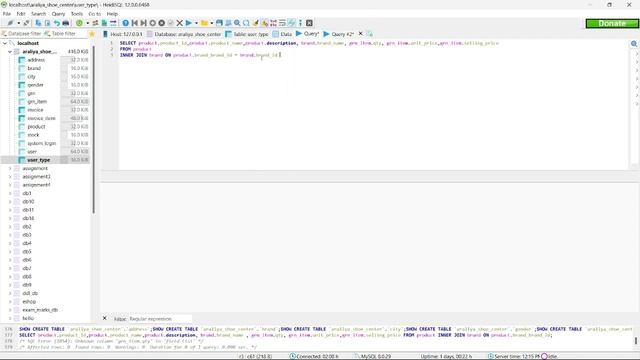Open dropdown arrow beside run query icon

[x=196, y=23]
